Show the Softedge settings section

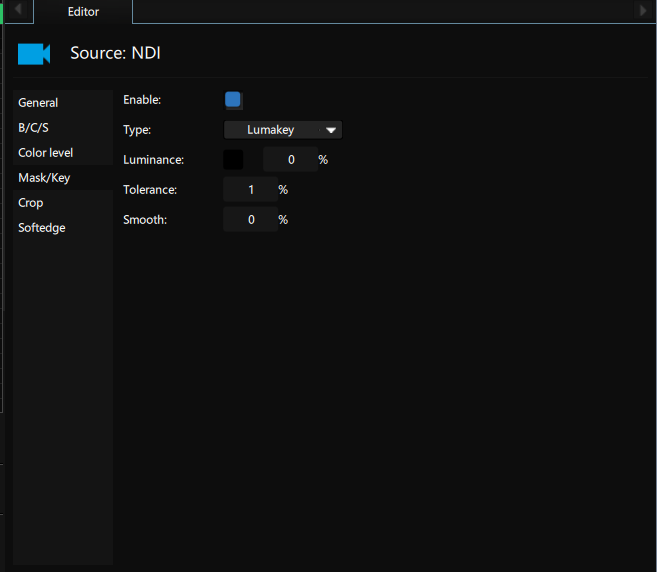pos(42,228)
